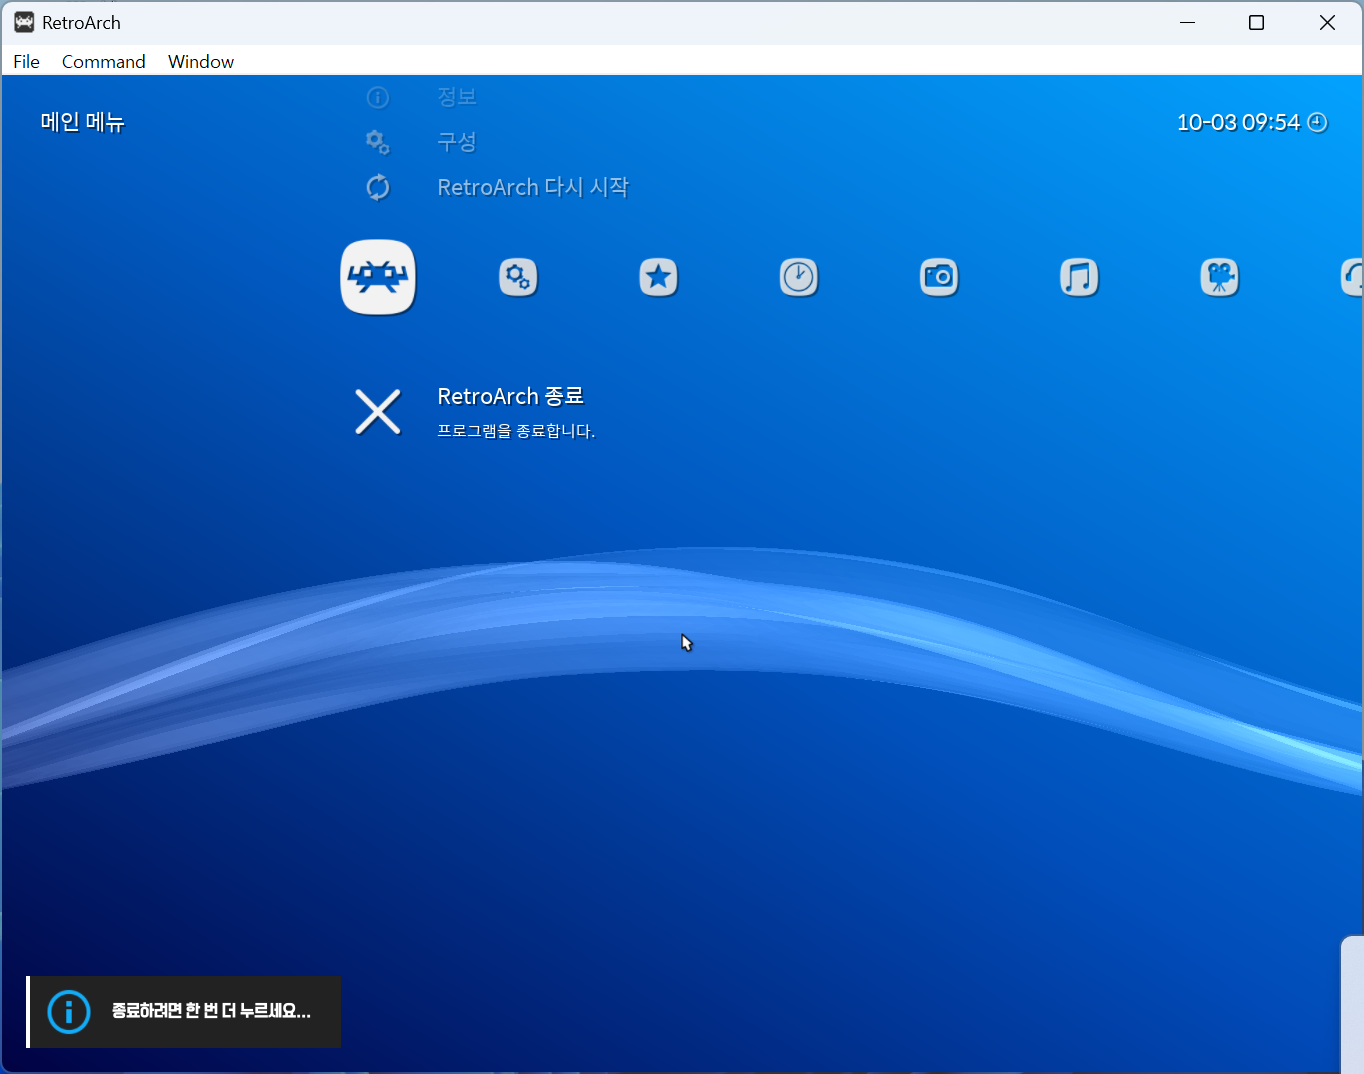Open the Videos film camera tab icon
The height and width of the screenshot is (1074, 1364).
point(1219,277)
